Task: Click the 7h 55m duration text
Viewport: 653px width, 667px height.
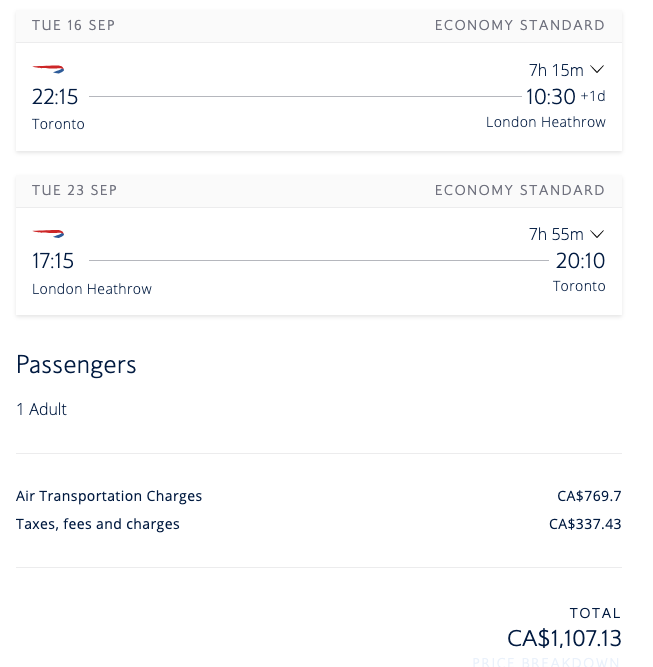Action: coord(556,234)
